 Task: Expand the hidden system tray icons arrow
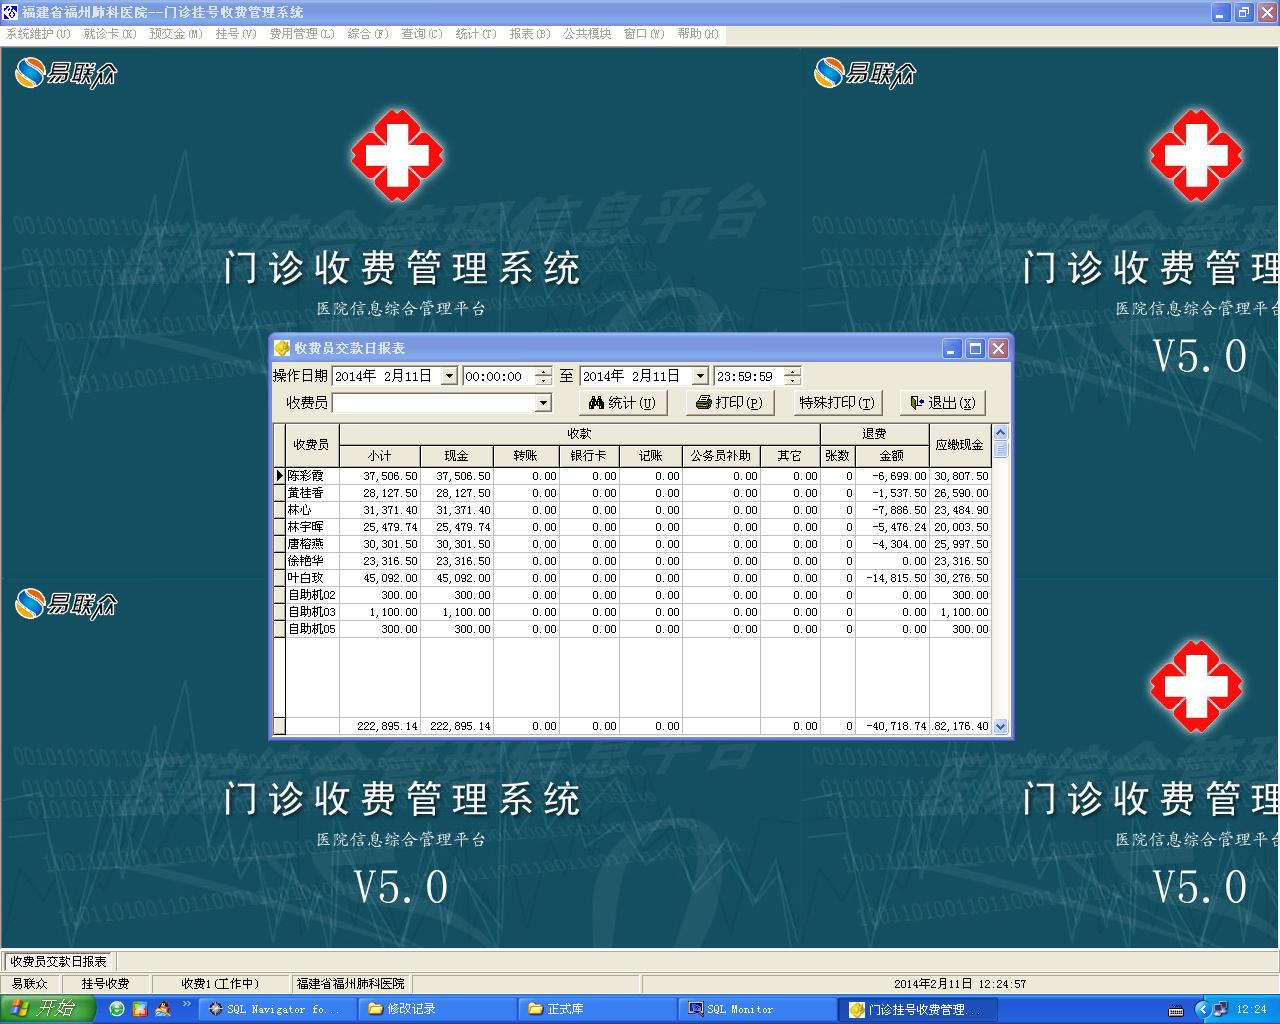pos(1203,1010)
